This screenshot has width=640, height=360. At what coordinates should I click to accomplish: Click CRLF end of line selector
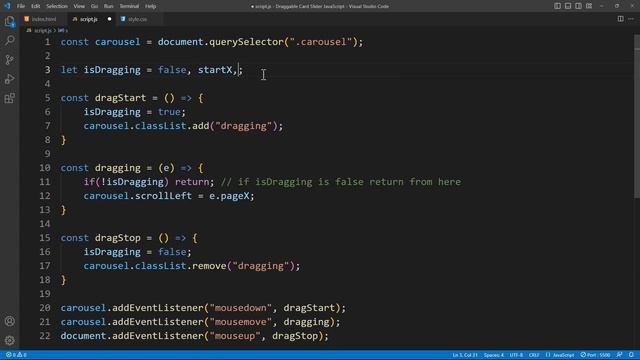point(534,355)
